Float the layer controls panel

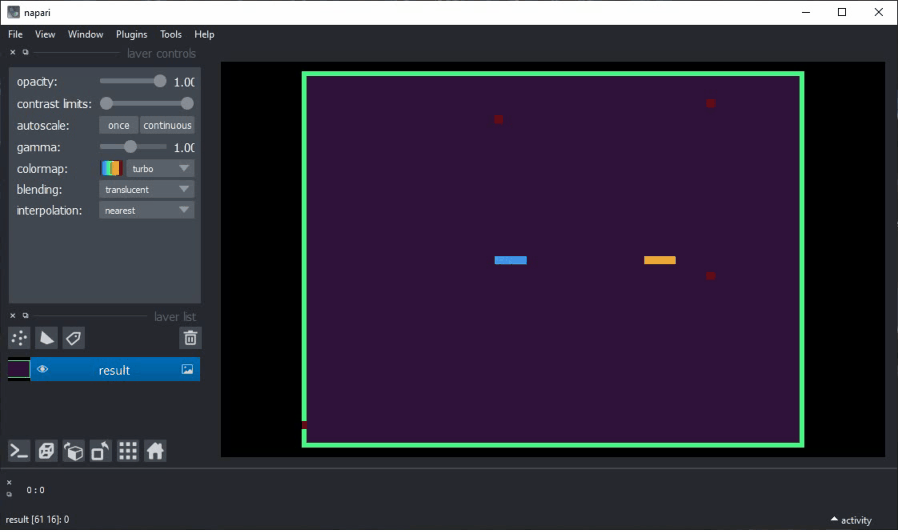pos(25,52)
